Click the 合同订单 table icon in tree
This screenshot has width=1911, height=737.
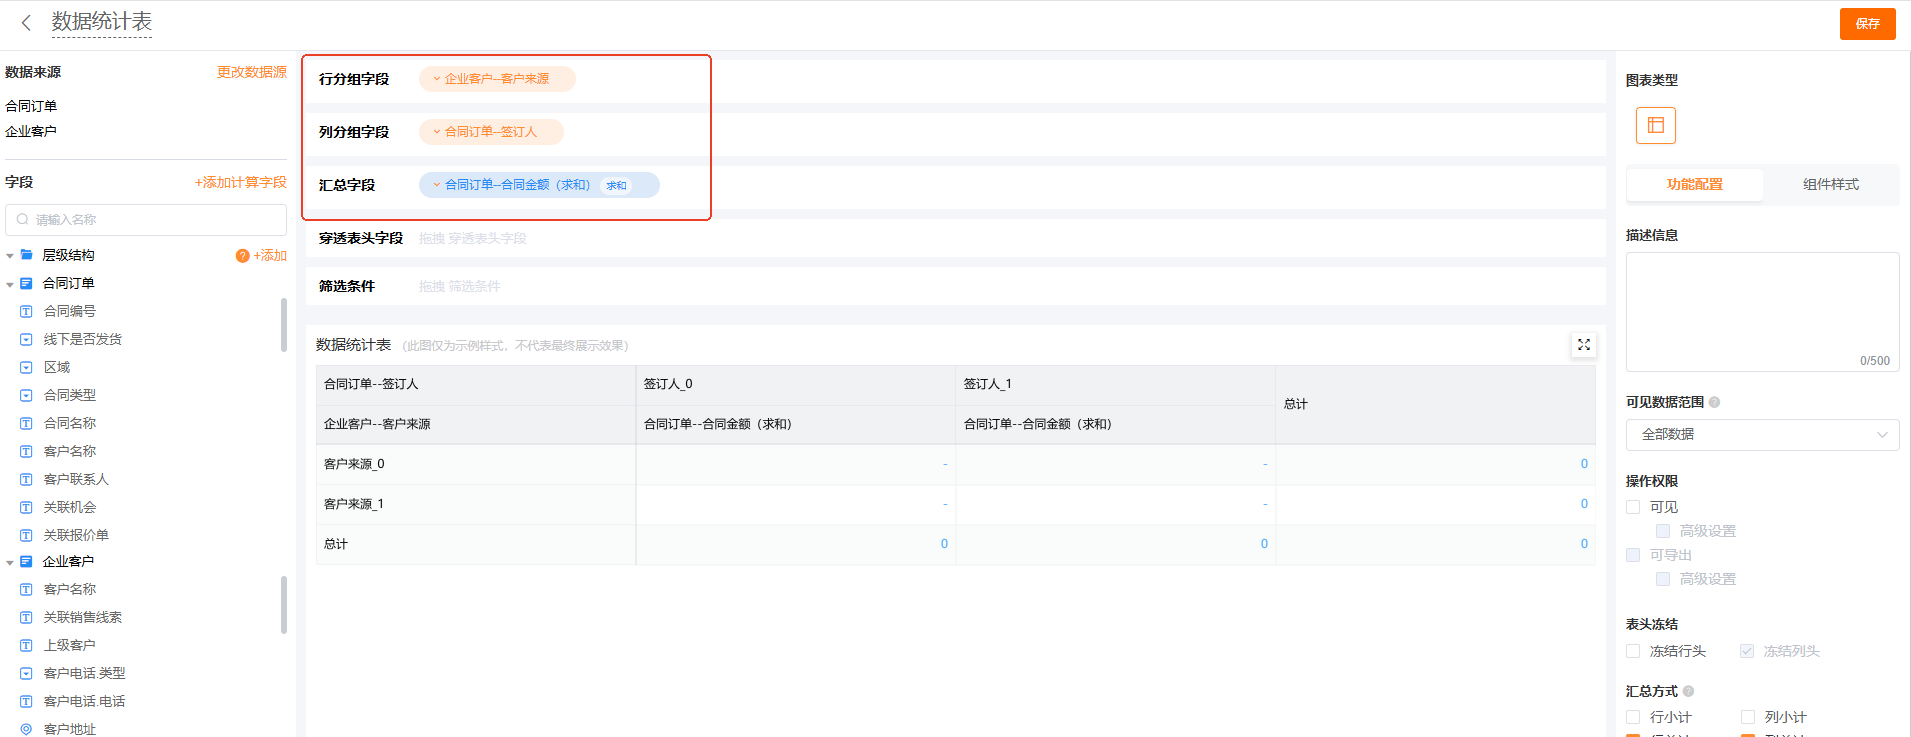26,284
